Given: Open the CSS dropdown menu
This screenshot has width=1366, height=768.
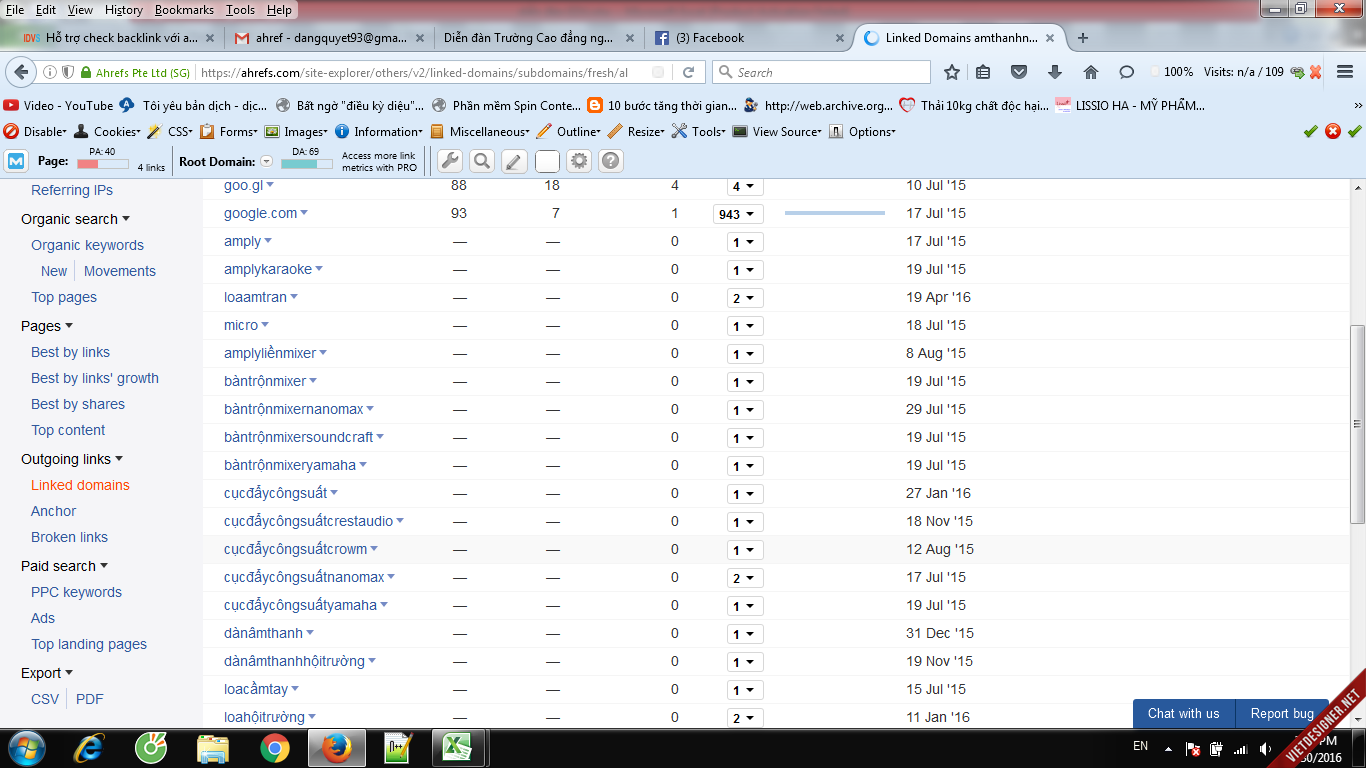Looking at the screenshot, I should [170, 131].
